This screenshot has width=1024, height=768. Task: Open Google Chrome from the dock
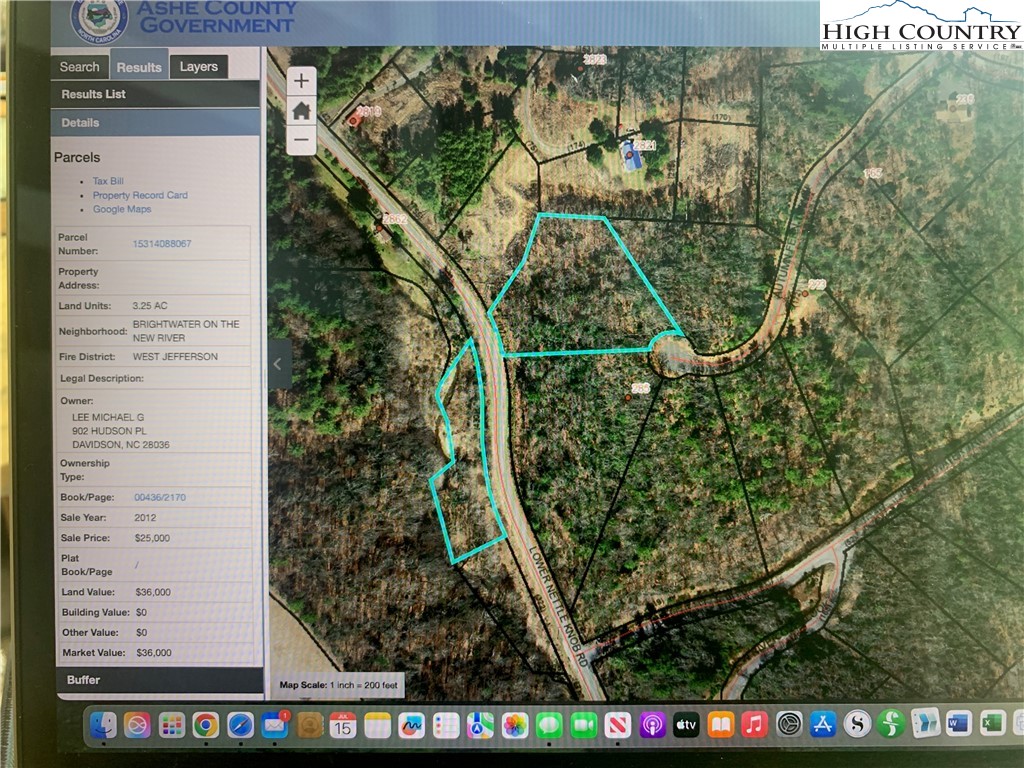(206, 725)
